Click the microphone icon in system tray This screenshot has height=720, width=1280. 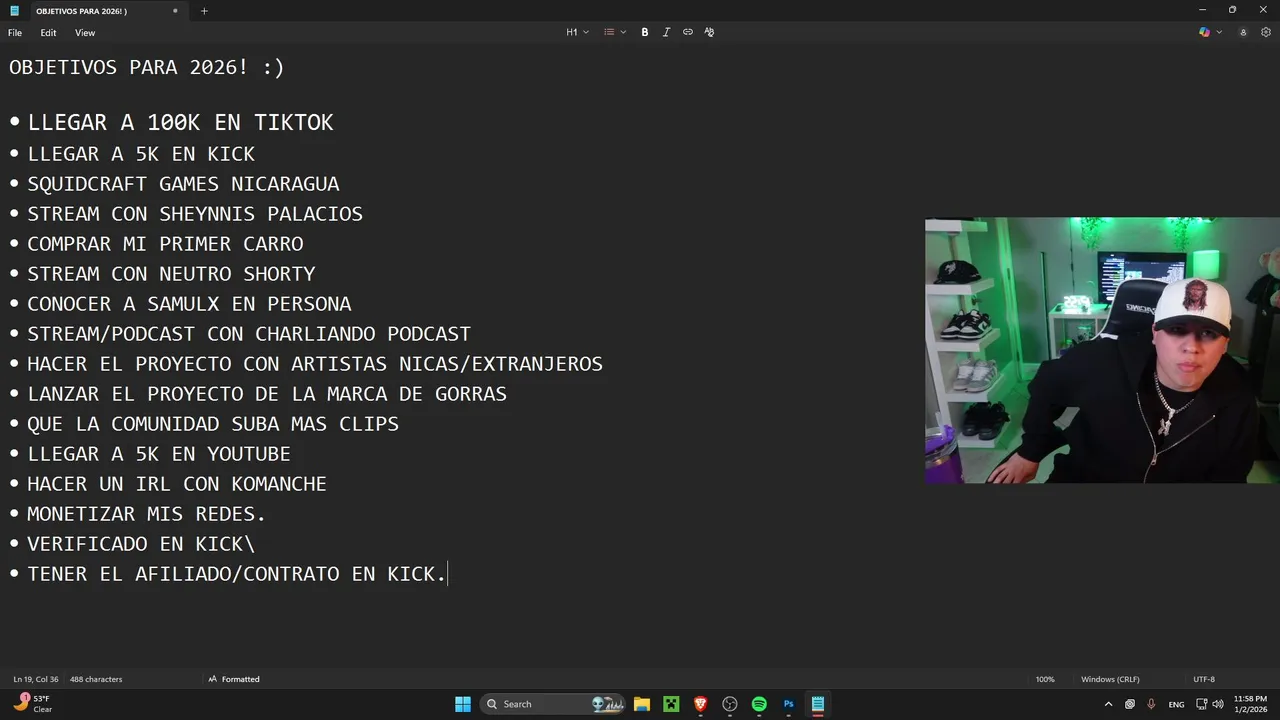pos(1151,704)
